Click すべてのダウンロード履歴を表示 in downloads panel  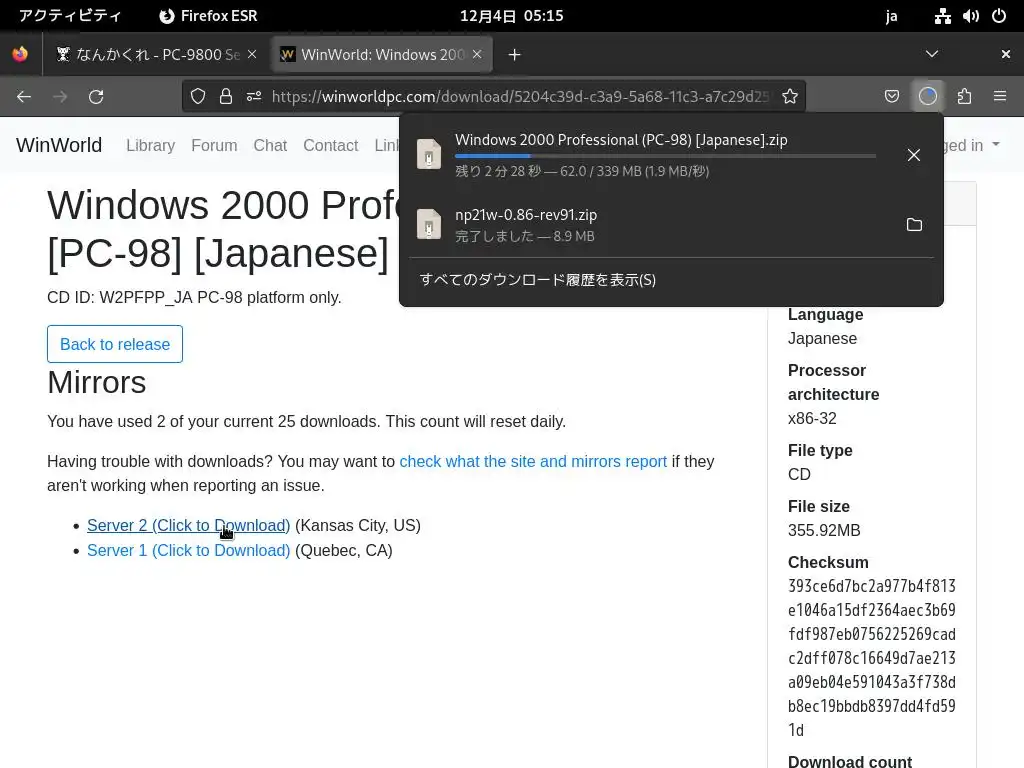coord(537,280)
